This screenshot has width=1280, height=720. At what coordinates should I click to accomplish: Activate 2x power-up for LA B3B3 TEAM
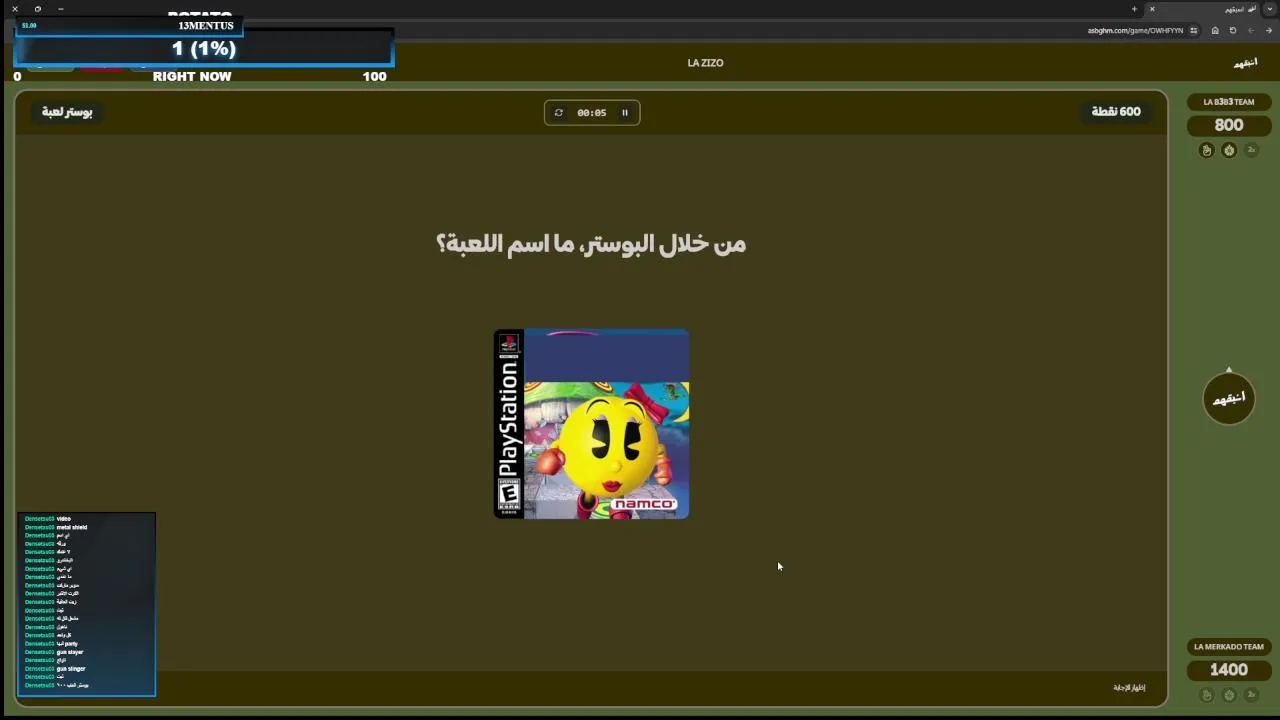point(1251,150)
